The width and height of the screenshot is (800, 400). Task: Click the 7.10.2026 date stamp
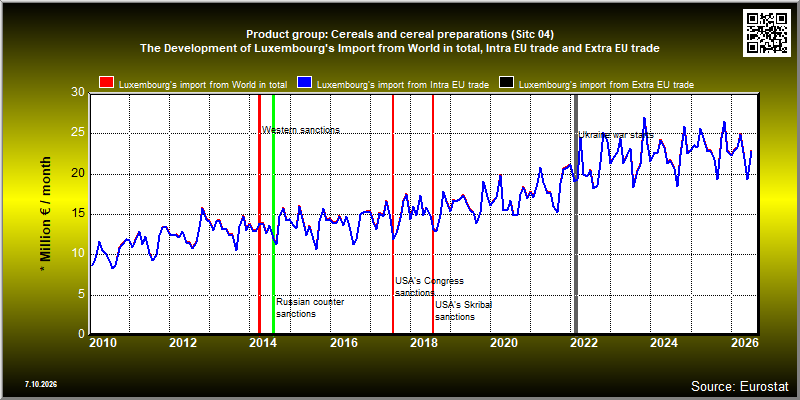40,384
